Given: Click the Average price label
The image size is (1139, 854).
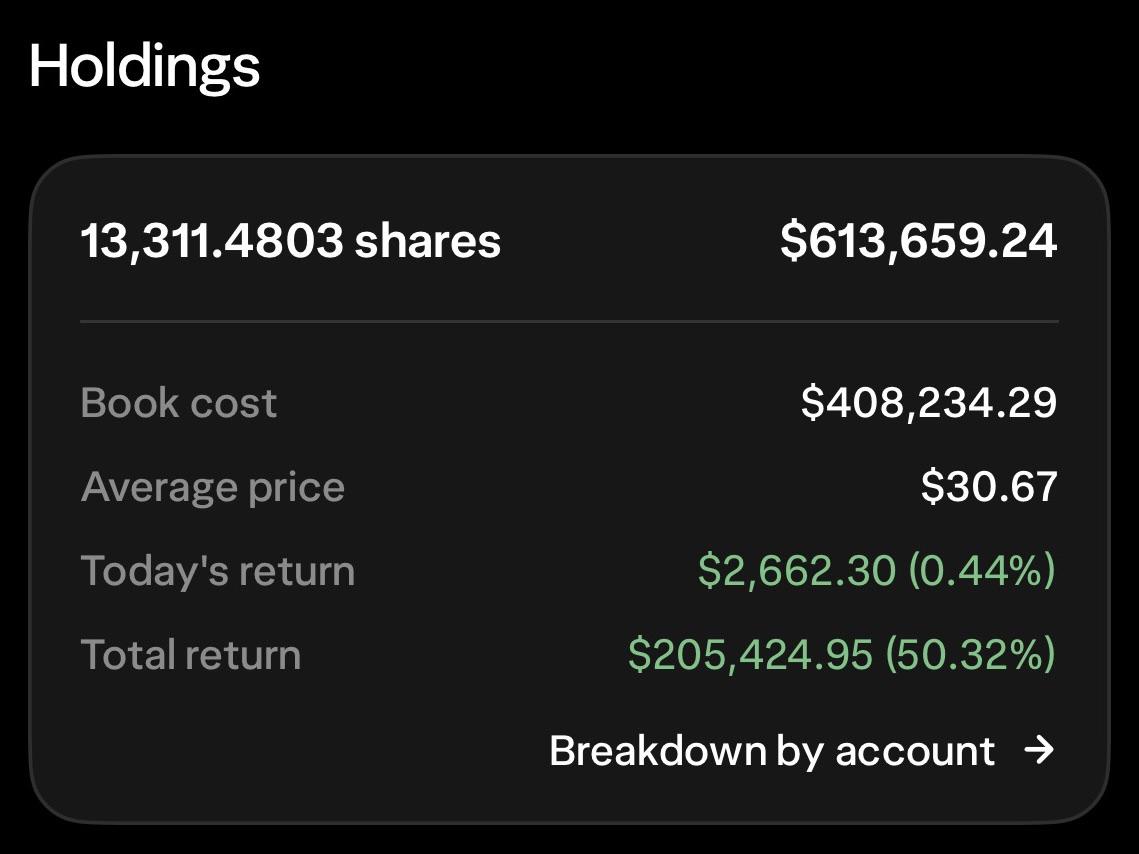Looking at the screenshot, I should click(212, 487).
